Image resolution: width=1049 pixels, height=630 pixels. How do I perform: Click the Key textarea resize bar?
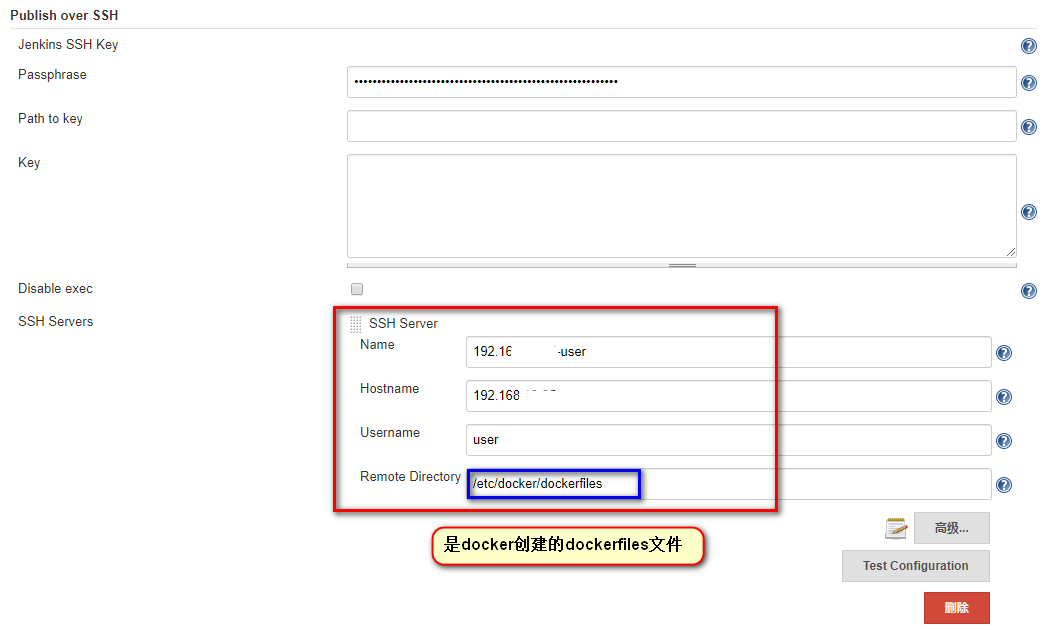(x=682, y=266)
